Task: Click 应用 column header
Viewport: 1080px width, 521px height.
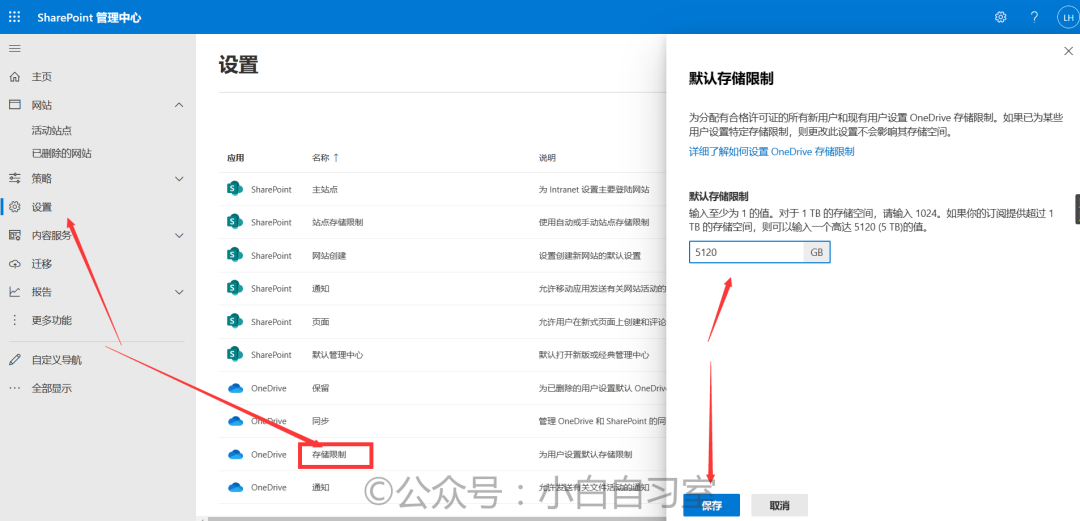Action: point(236,158)
